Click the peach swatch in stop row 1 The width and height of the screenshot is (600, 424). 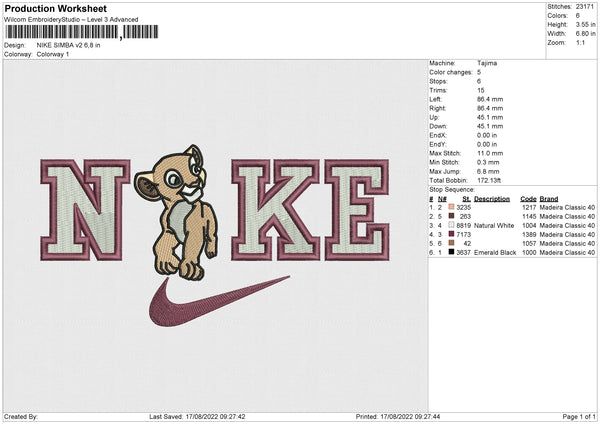pos(451,207)
